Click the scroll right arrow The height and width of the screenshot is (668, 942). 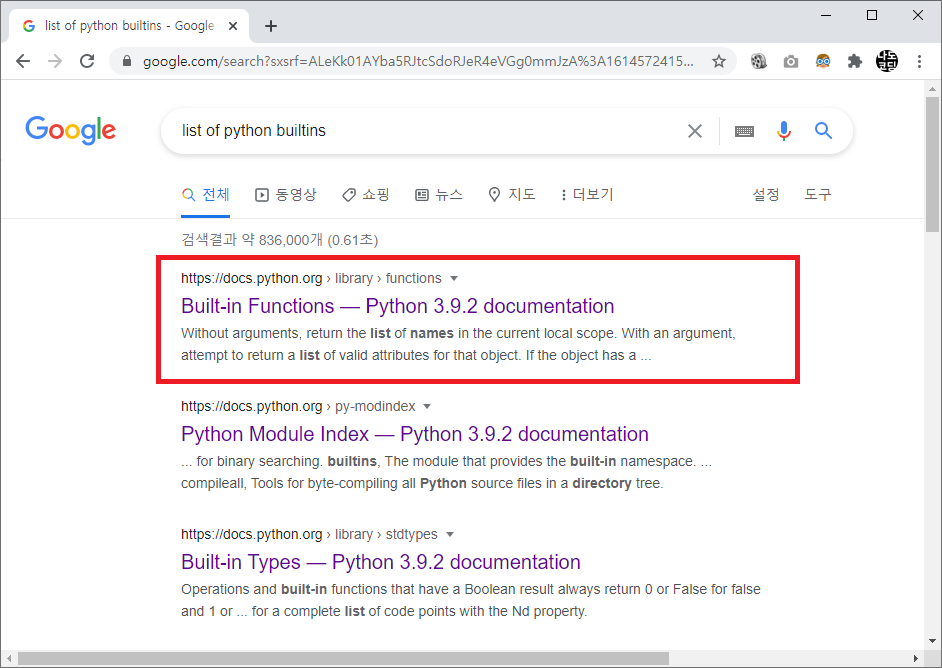coord(916,658)
